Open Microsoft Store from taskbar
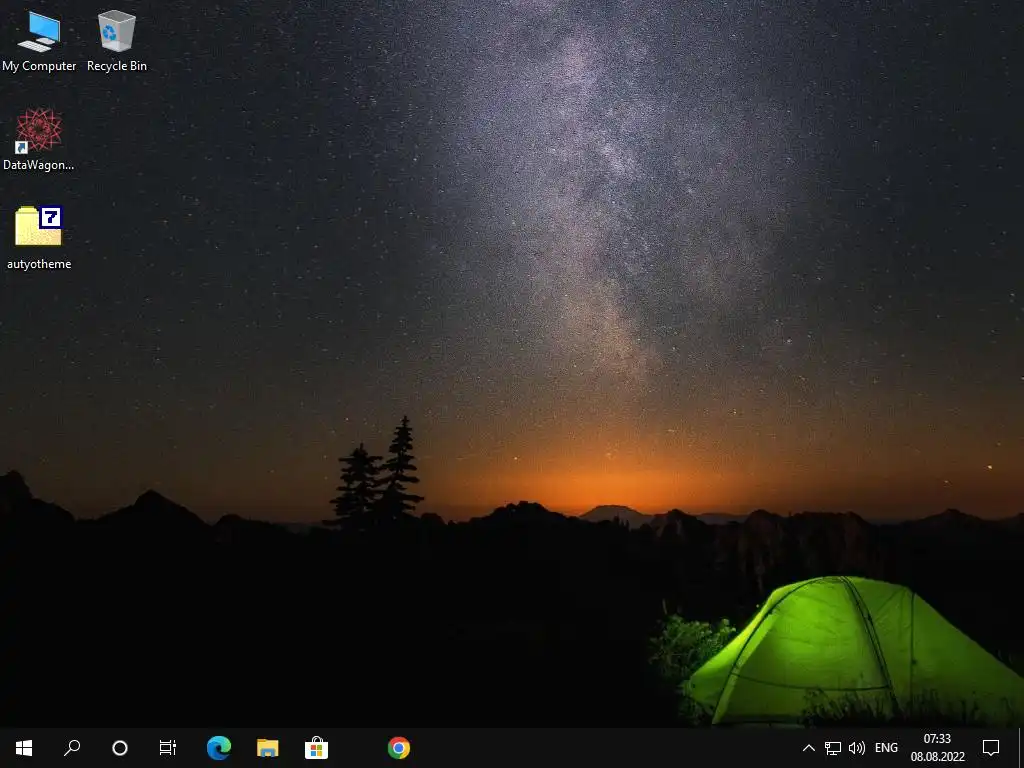The image size is (1024, 768). coord(317,748)
